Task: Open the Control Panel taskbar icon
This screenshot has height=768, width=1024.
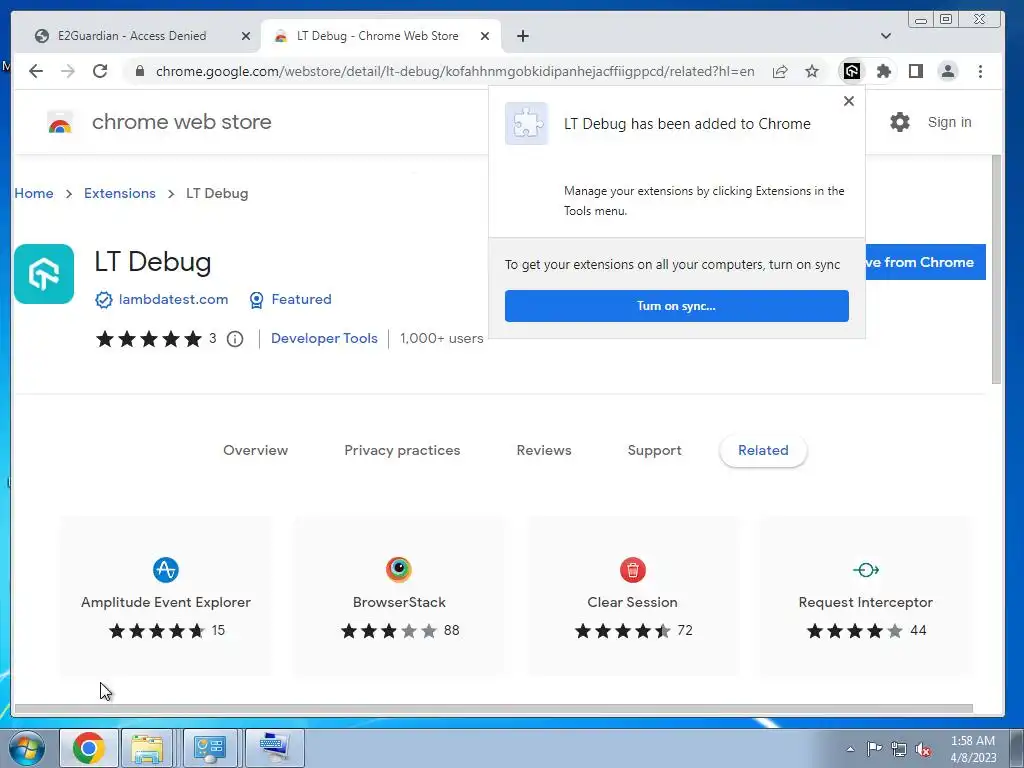Action: pyautogui.click(x=210, y=748)
